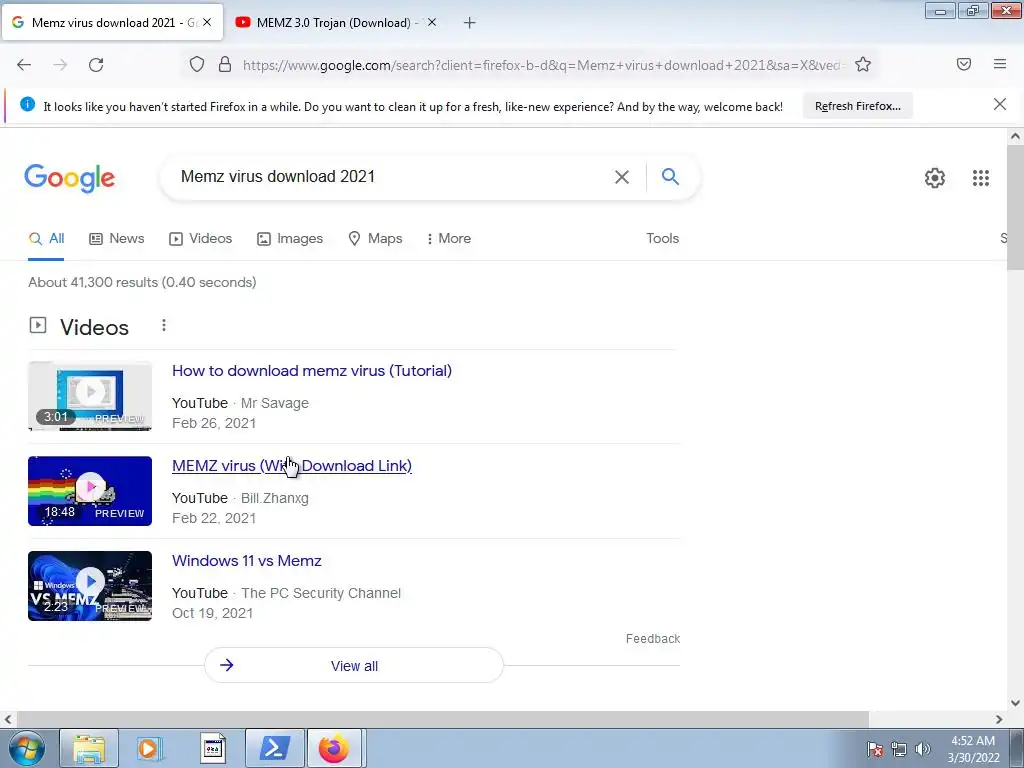1024x768 pixels.
Task: Click the vertical scrollbar down arrow
Action: (1015, 703)
